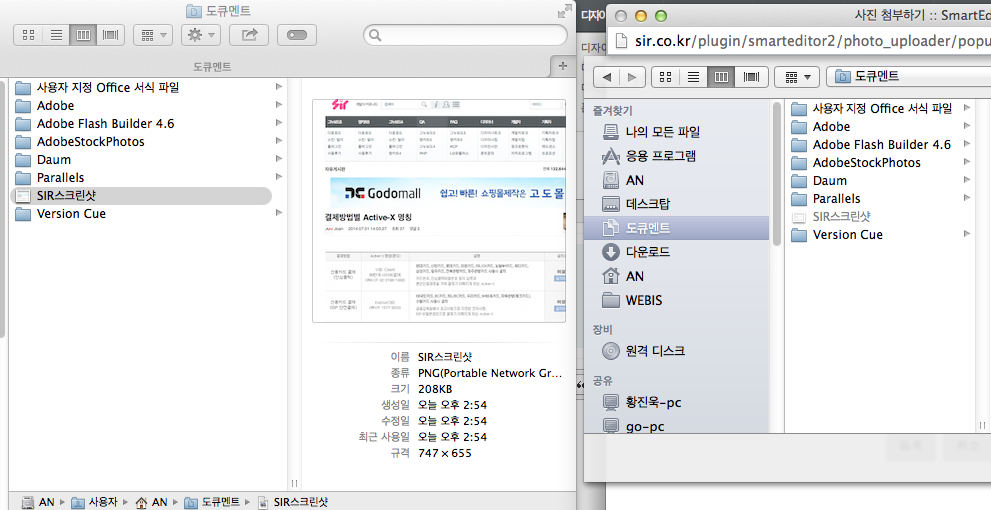Click the Edit Tags button in Finder toolbar
Screen dimensions: 991x510
point(296,35)
